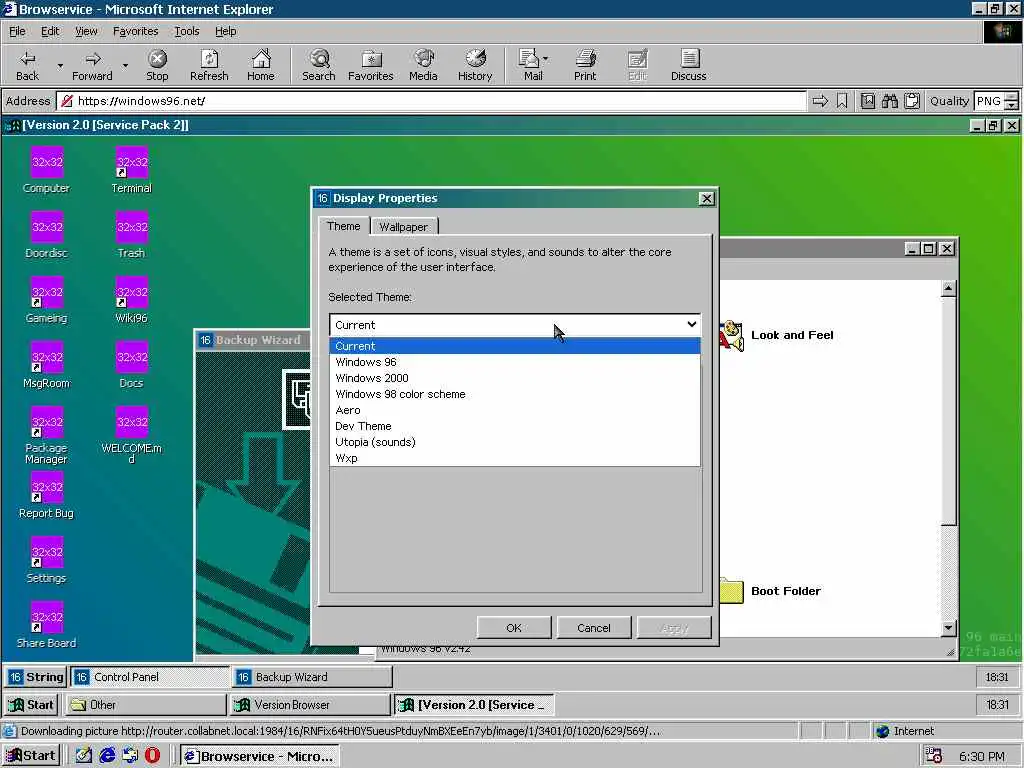Viewport: 1024px width, 768px height.
Task: Switch to the Wallpaper tab
Action: click(404, 227)
